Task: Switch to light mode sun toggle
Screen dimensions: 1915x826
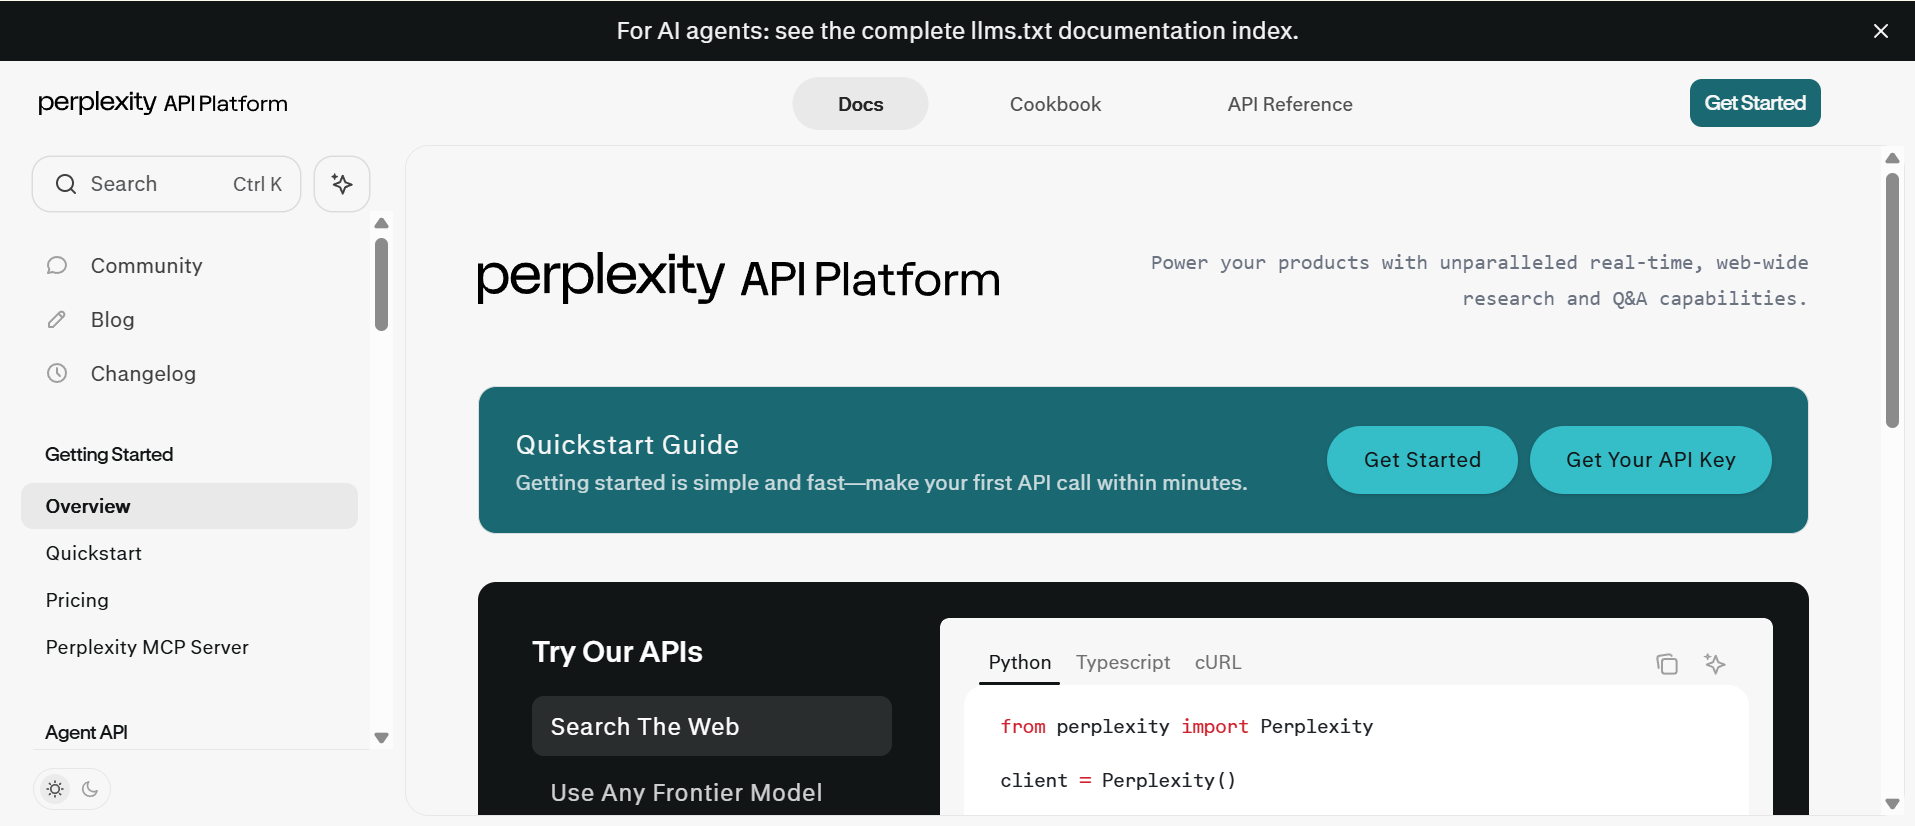Action: (55, 789)
